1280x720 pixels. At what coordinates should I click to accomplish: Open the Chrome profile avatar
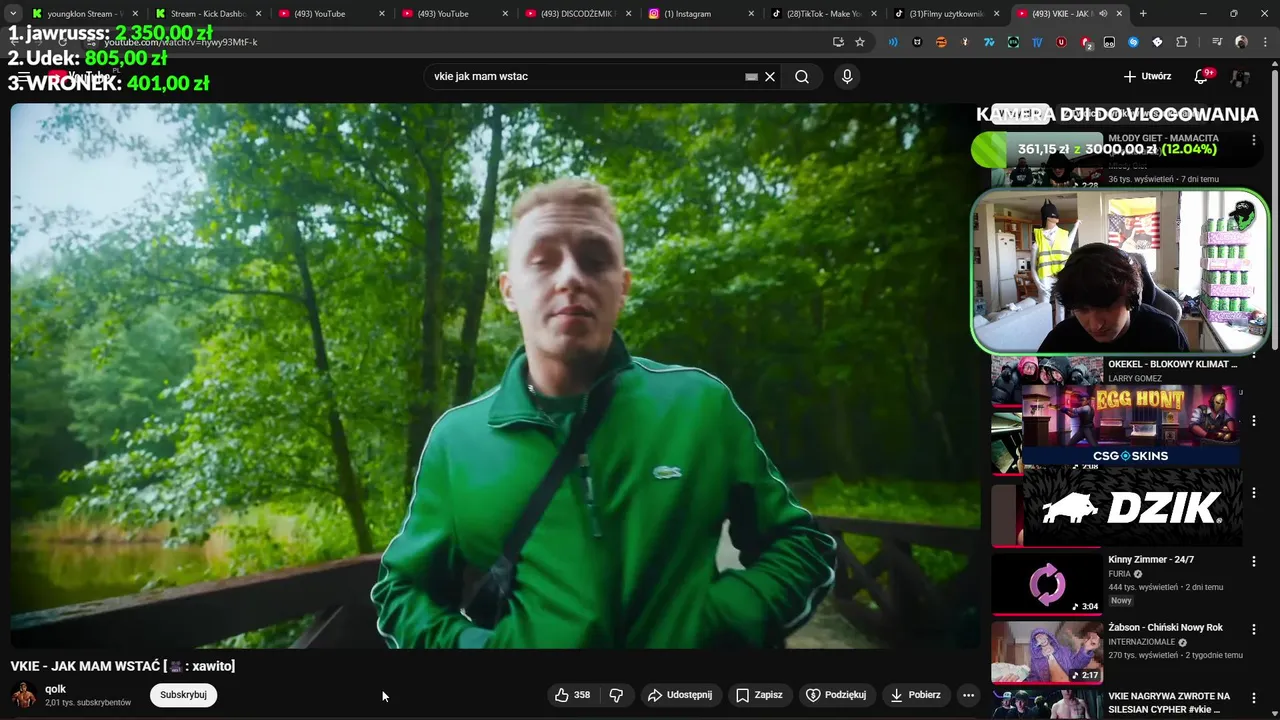(1241, 42)
